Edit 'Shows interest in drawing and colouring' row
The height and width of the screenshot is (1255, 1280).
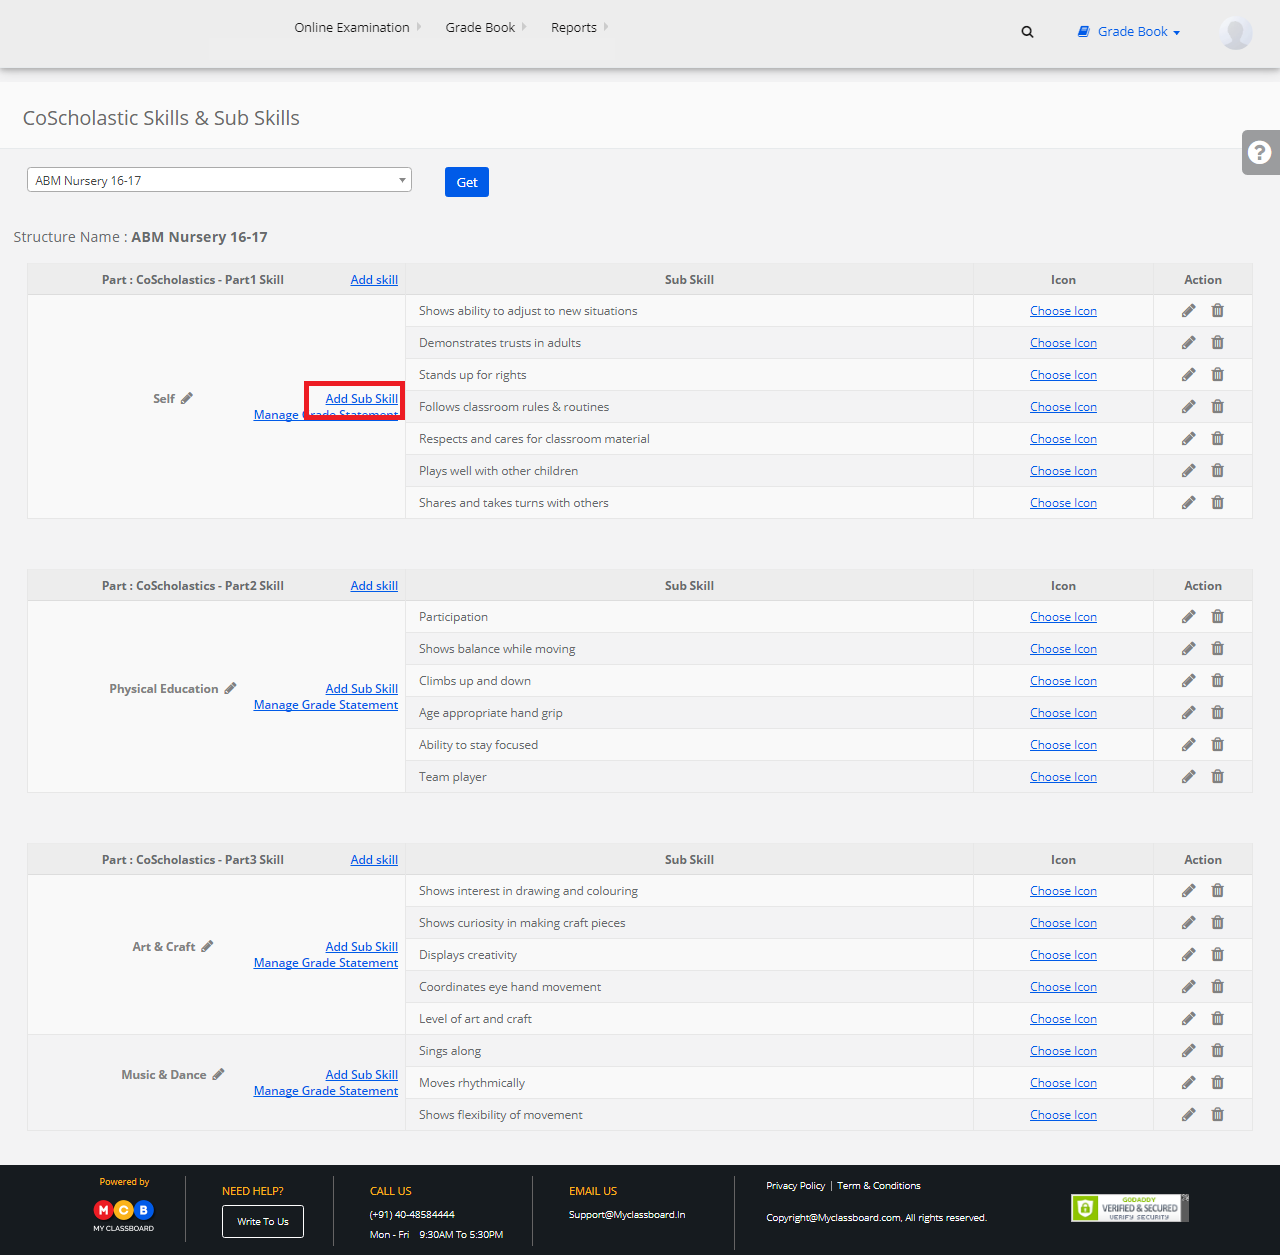(1188, 891)
